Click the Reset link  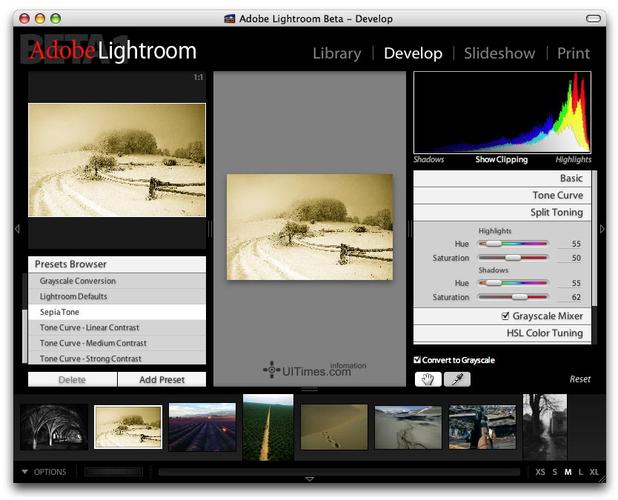(580, 379)
